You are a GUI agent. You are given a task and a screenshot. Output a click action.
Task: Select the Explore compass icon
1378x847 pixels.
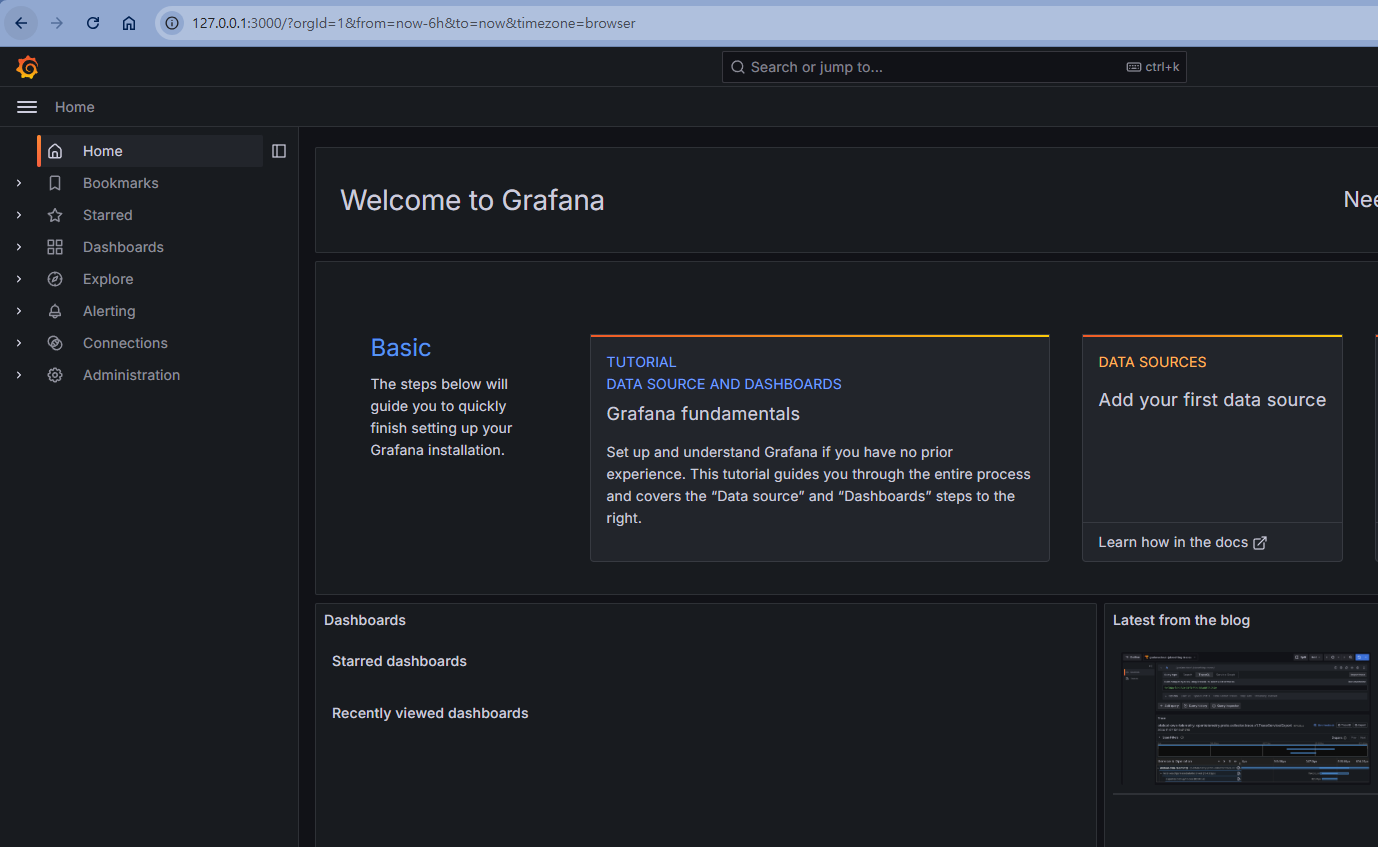pos(55,278)
